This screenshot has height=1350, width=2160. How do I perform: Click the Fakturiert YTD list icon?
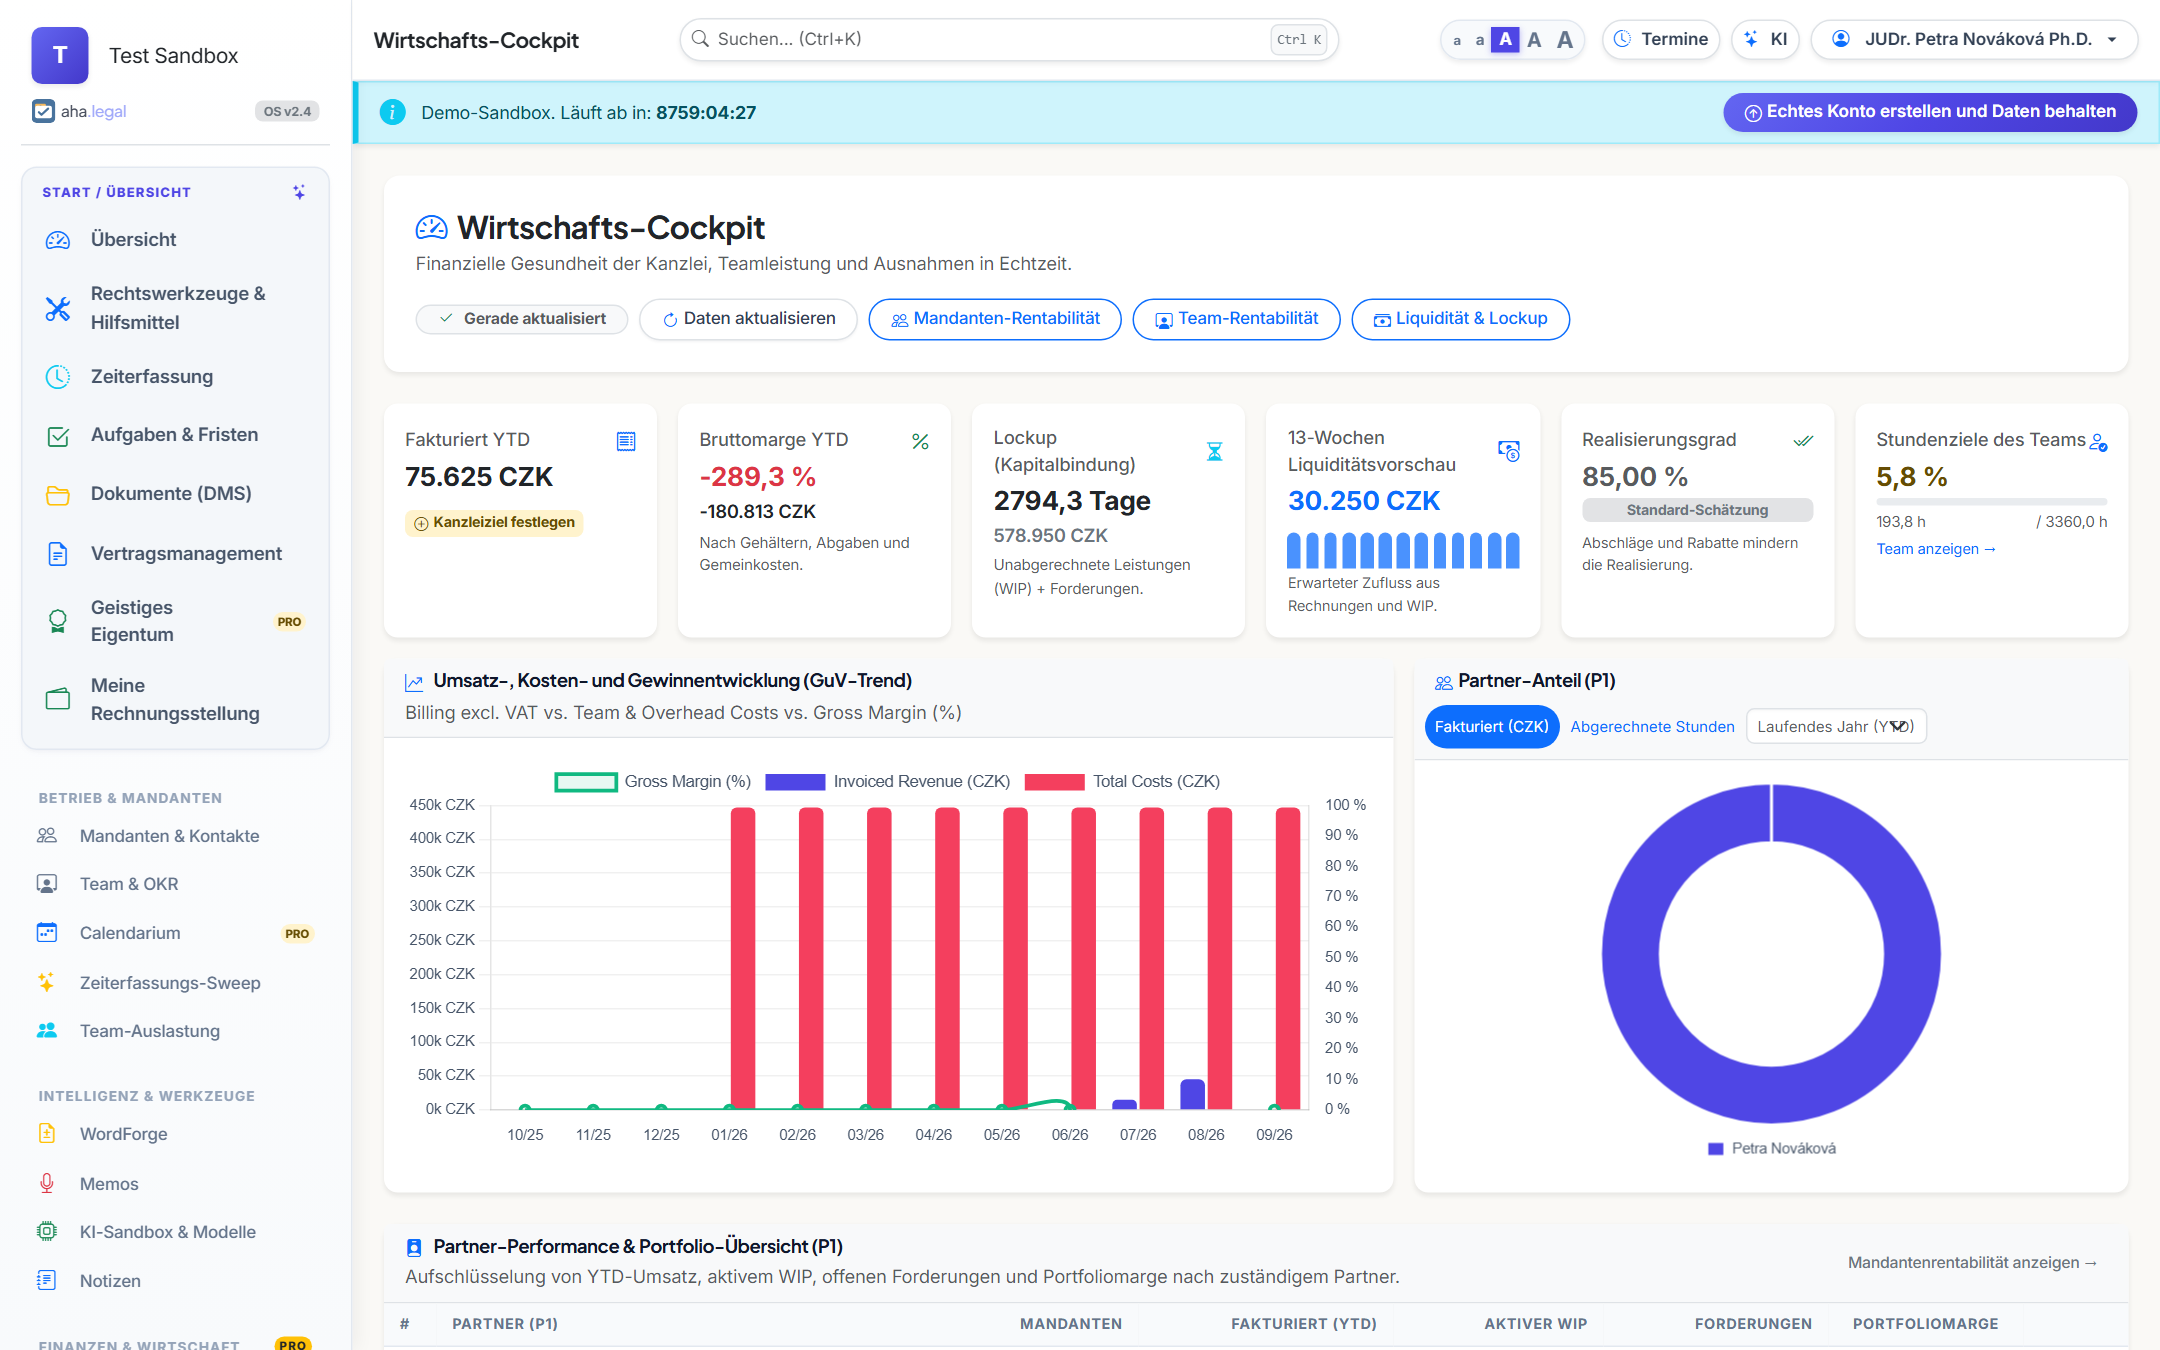tap(626, 441)
